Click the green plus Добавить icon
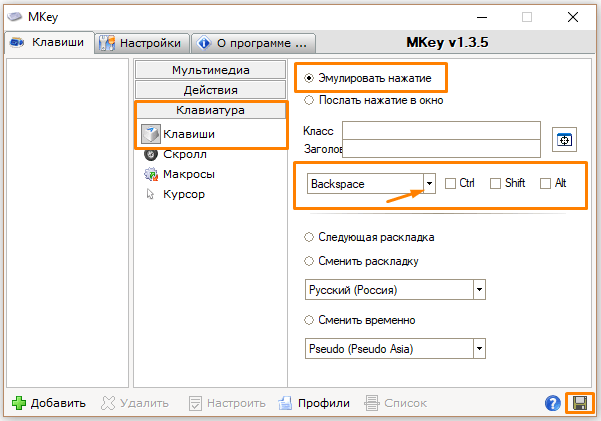 (x=19, y=403)
